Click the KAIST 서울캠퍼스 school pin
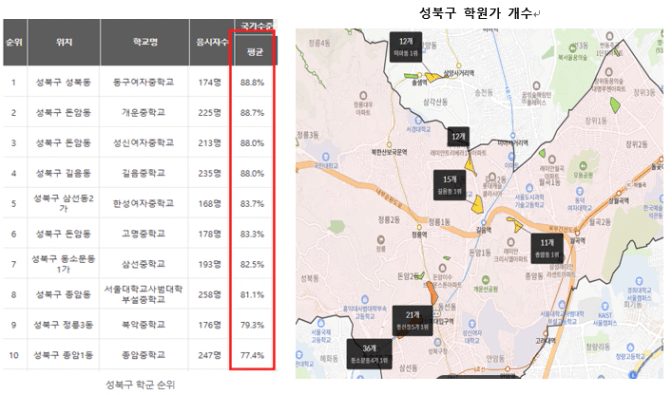The width and height of the screenshot is (672, 395). (x=605, y=306)
